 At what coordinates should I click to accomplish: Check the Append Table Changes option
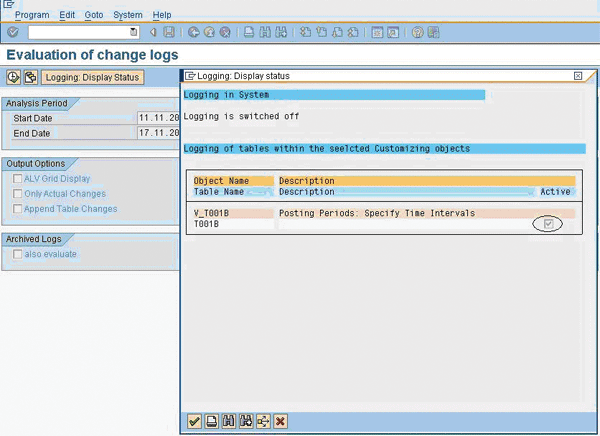[x=17, y=209]
